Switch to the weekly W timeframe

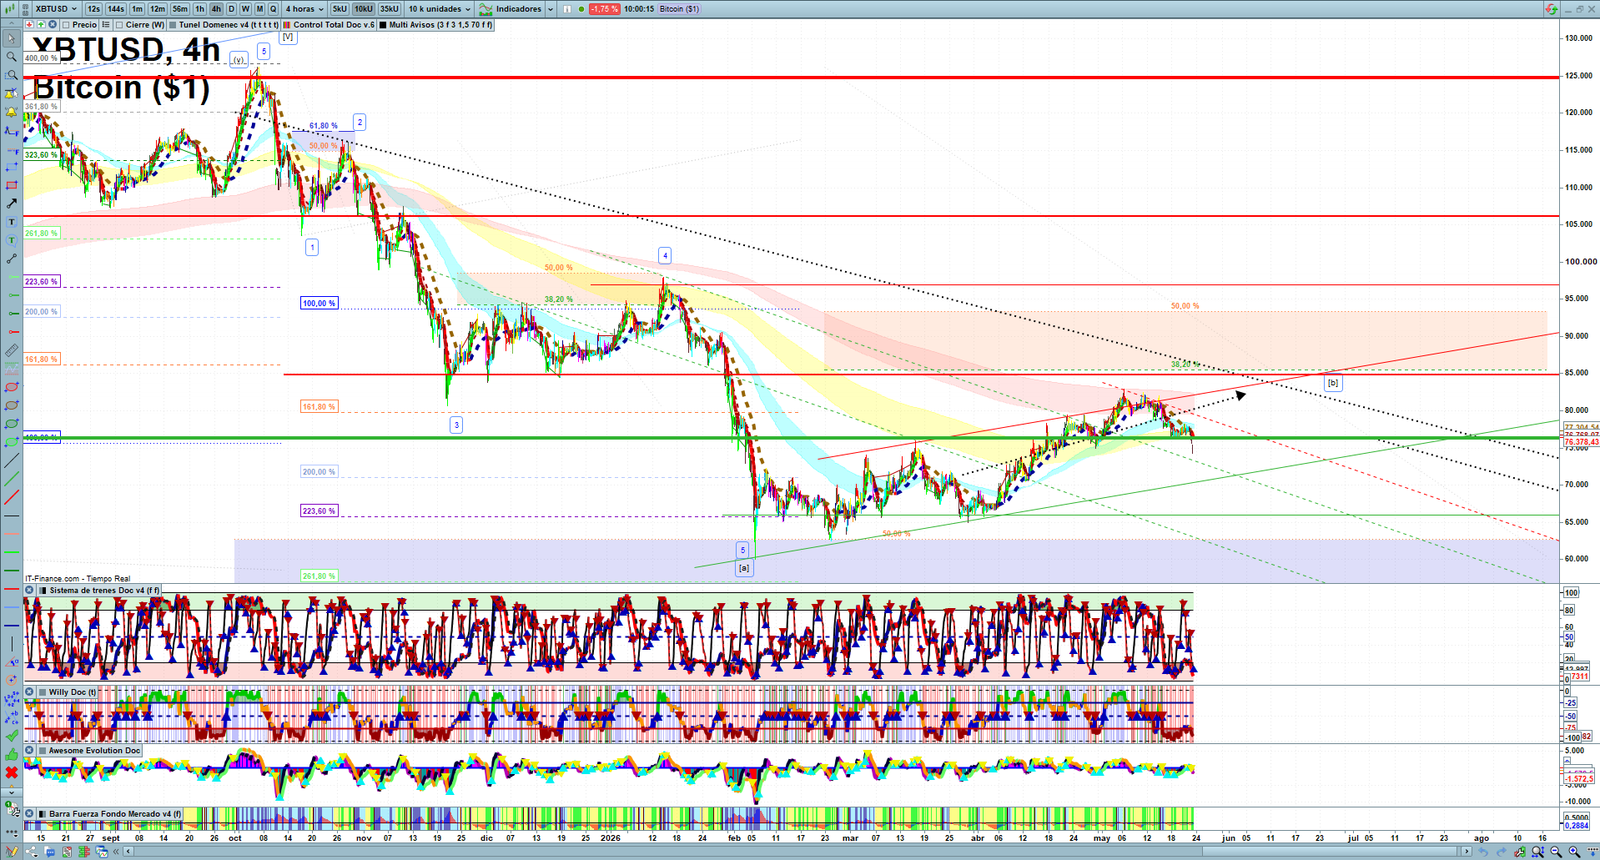click(245, 9)
